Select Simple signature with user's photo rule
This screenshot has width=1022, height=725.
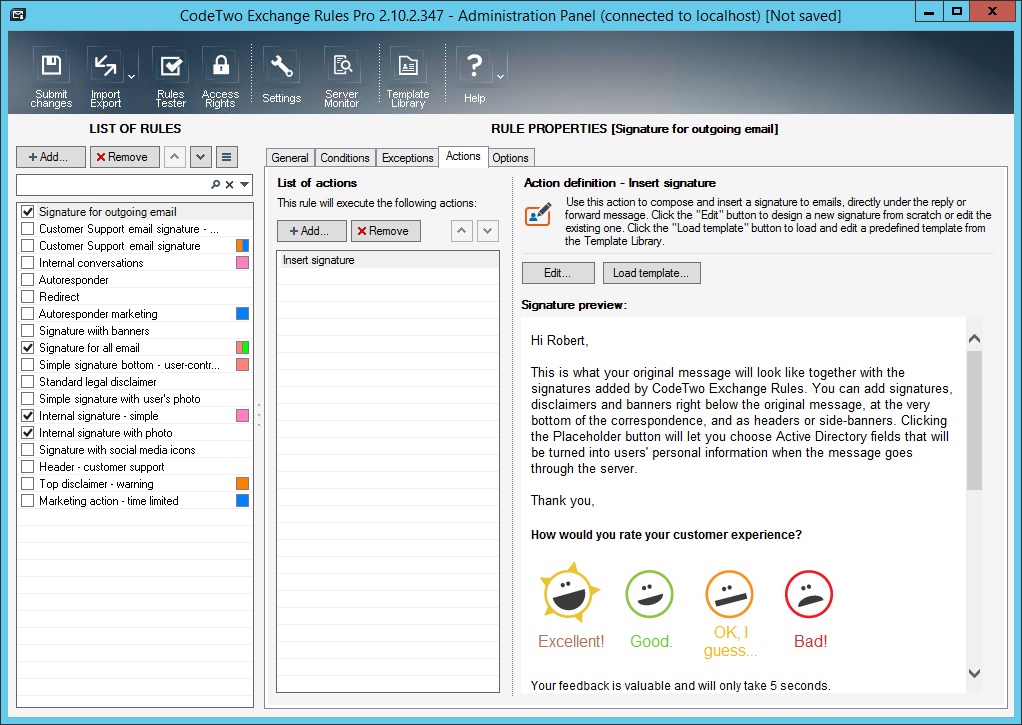pyautogui.click(x=135, y=398)
